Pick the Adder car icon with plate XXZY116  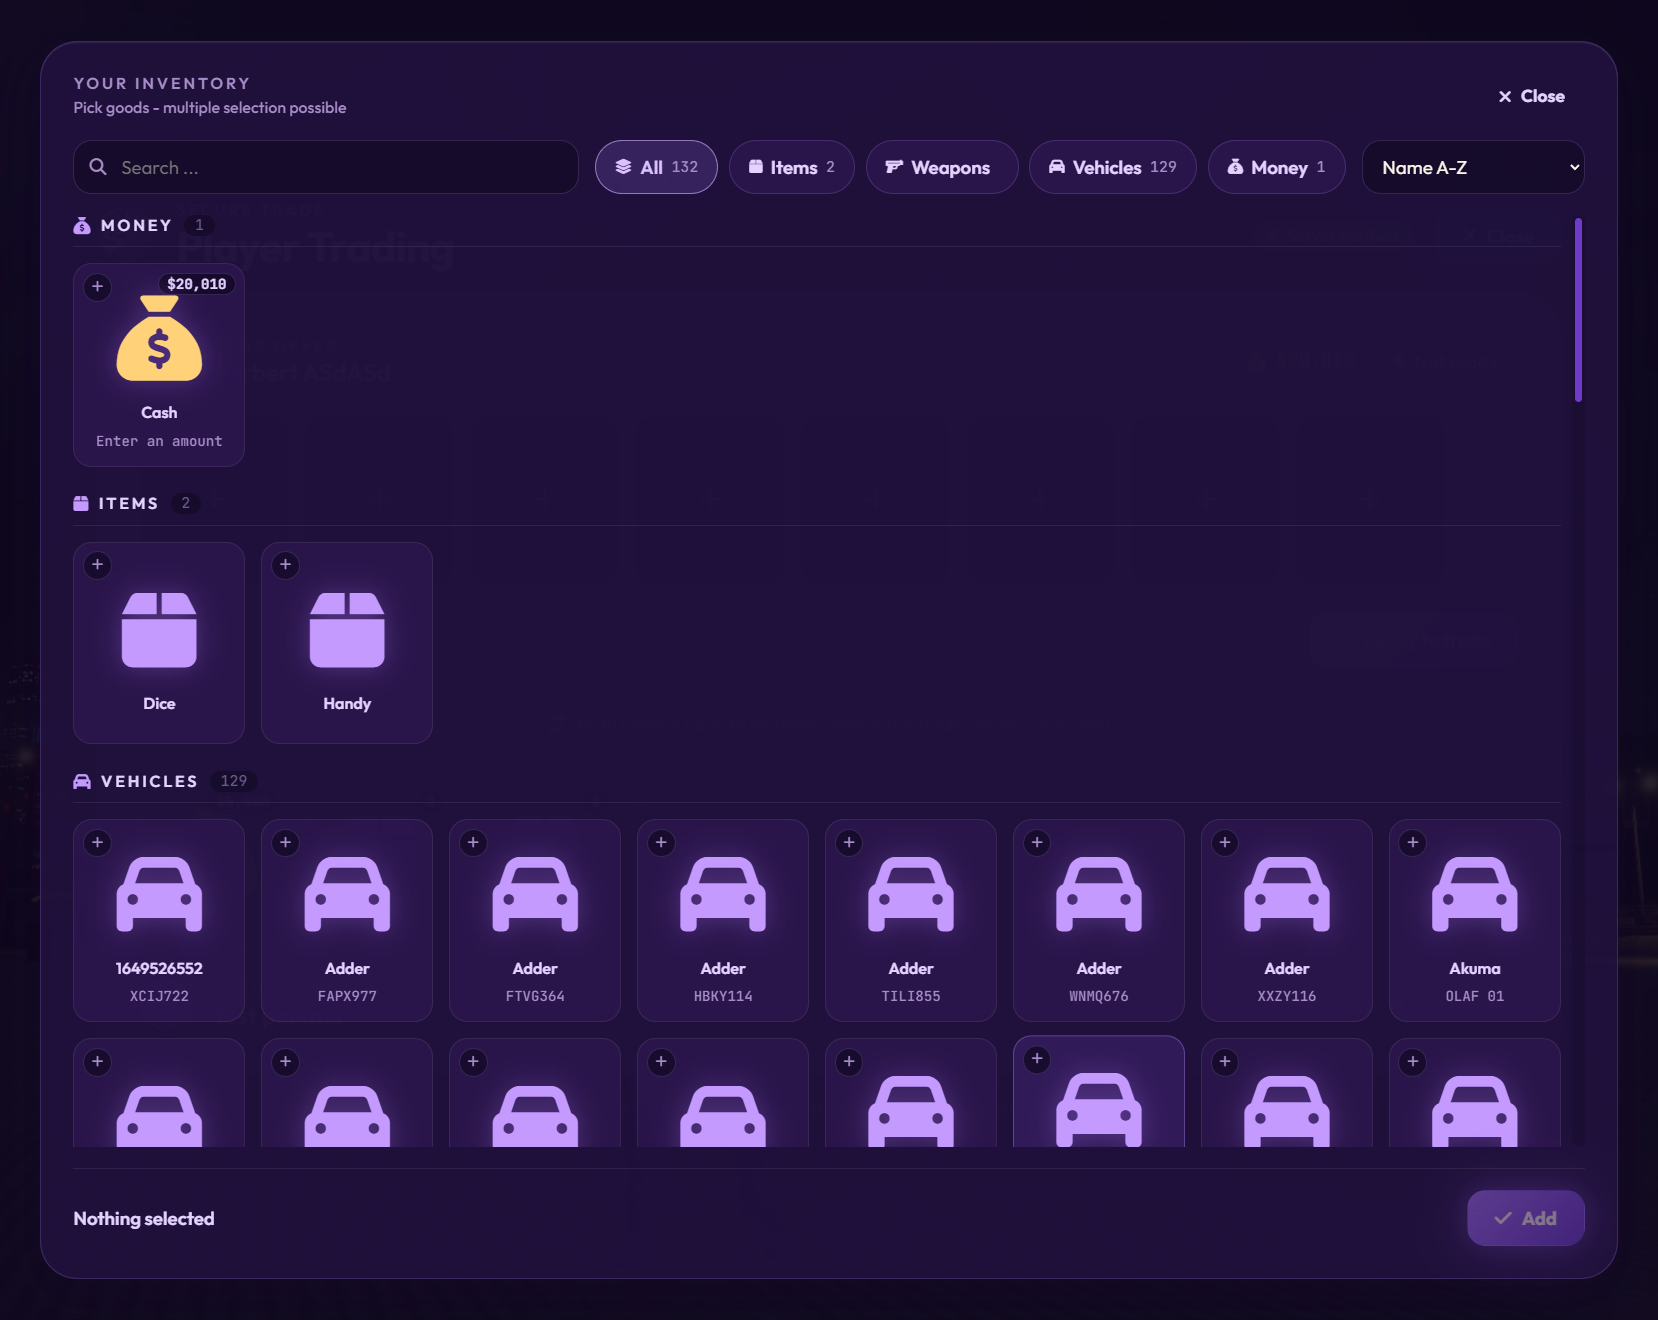1287,894
